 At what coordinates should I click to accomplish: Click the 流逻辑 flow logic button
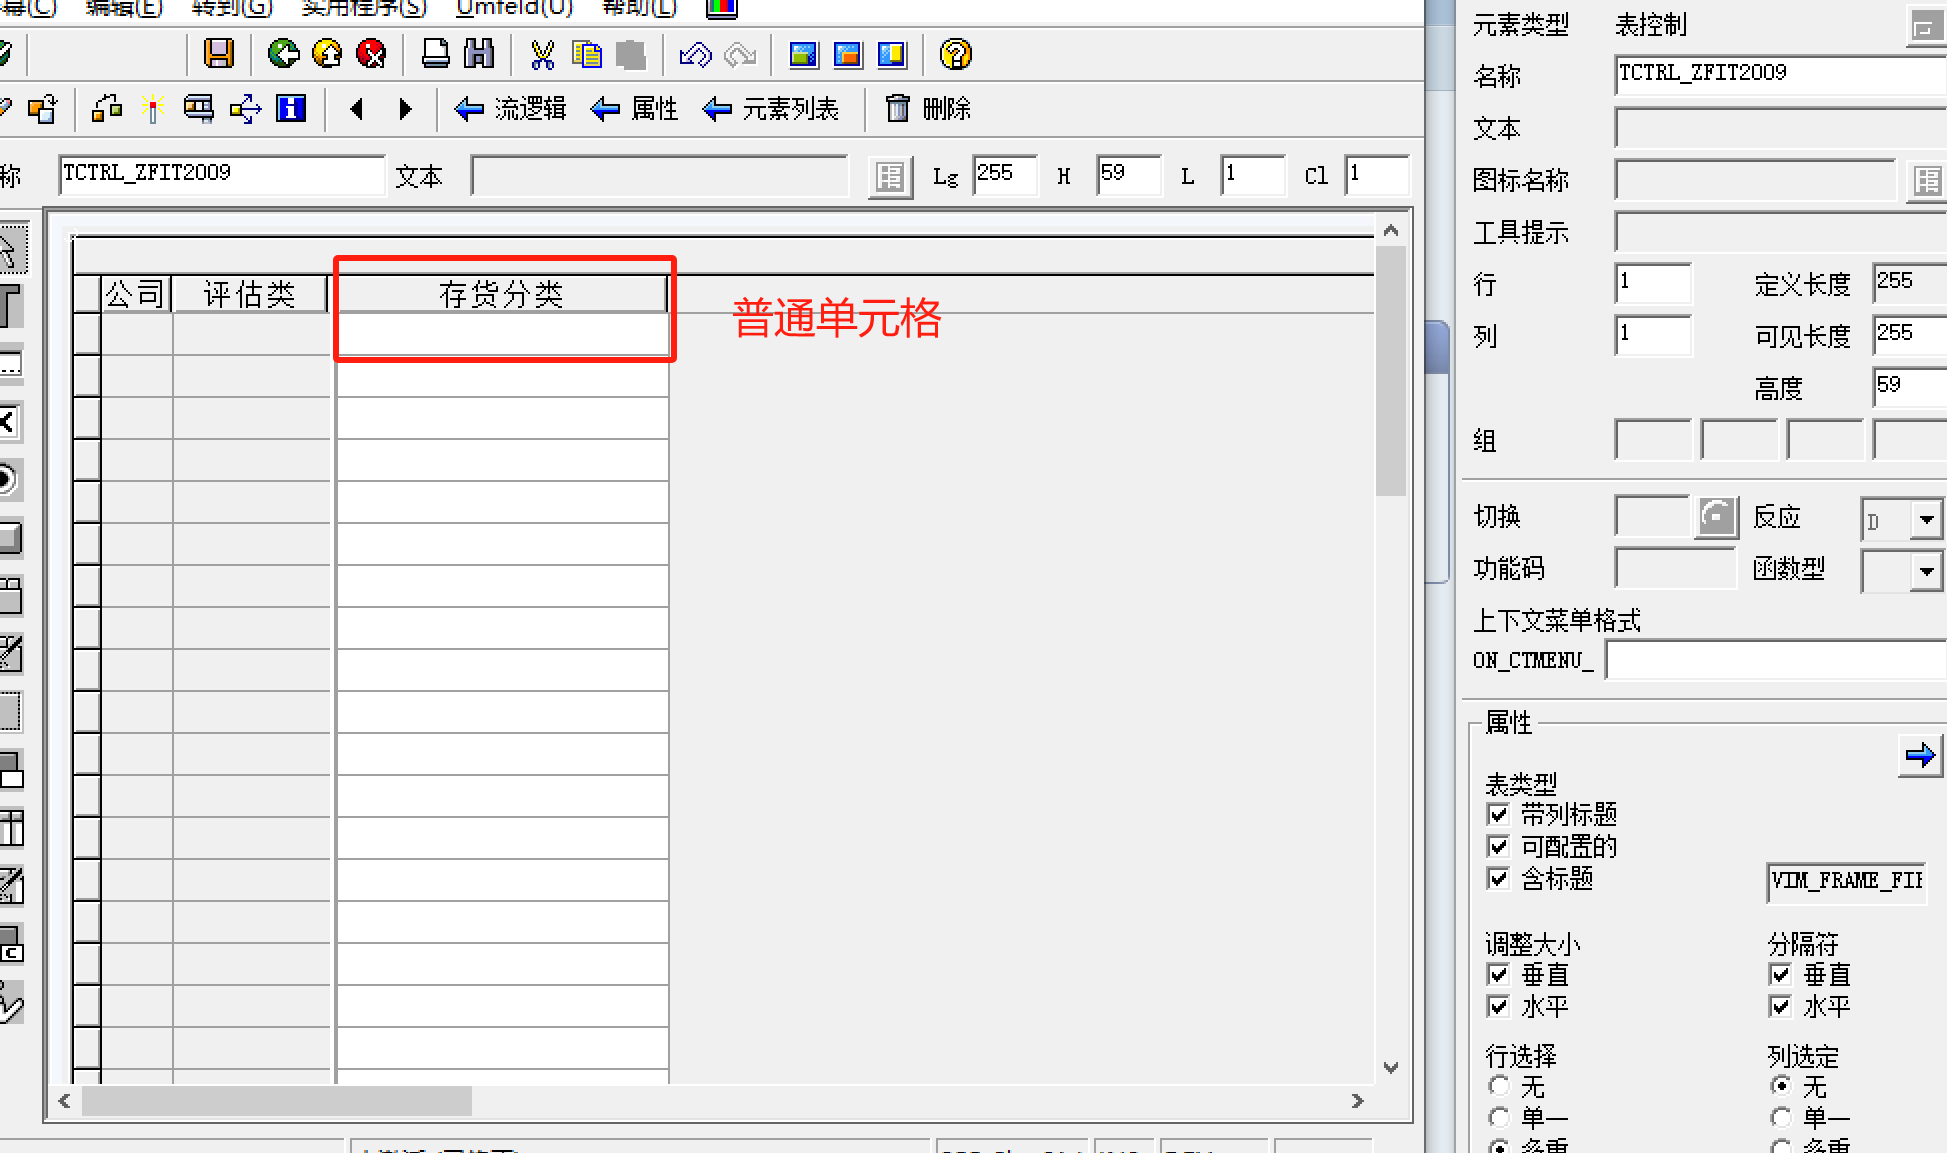click(511, 108)
